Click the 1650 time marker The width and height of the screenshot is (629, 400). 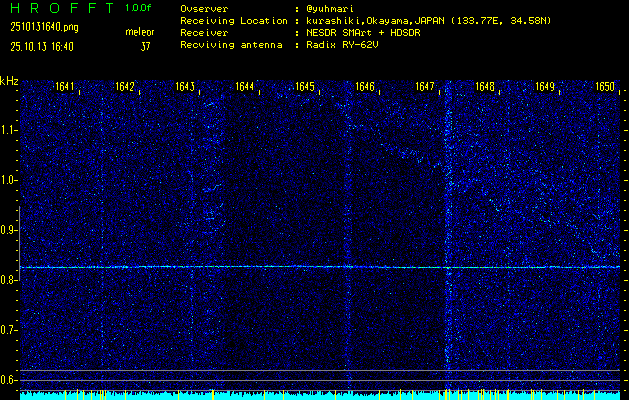pos(604,87)
